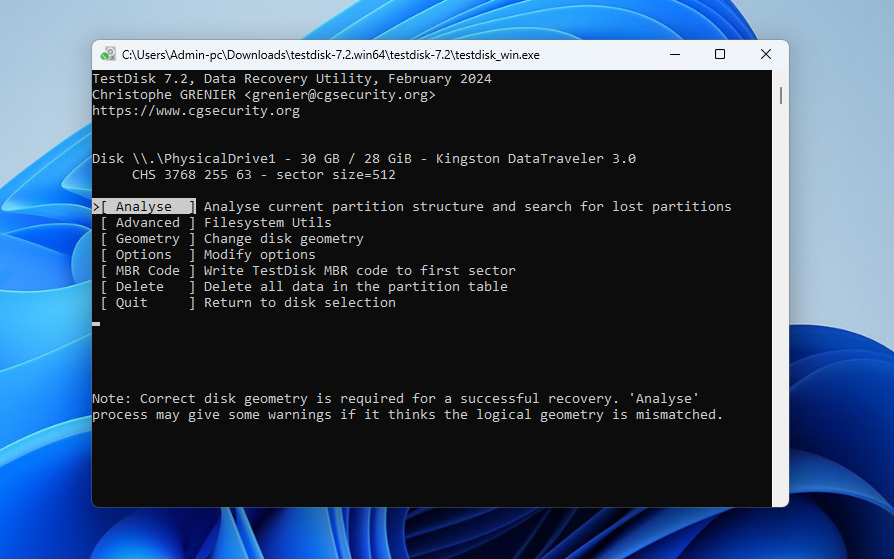
Task: Click 'Write TestDisk MBR code to first sector'
Action: point(360,270)
